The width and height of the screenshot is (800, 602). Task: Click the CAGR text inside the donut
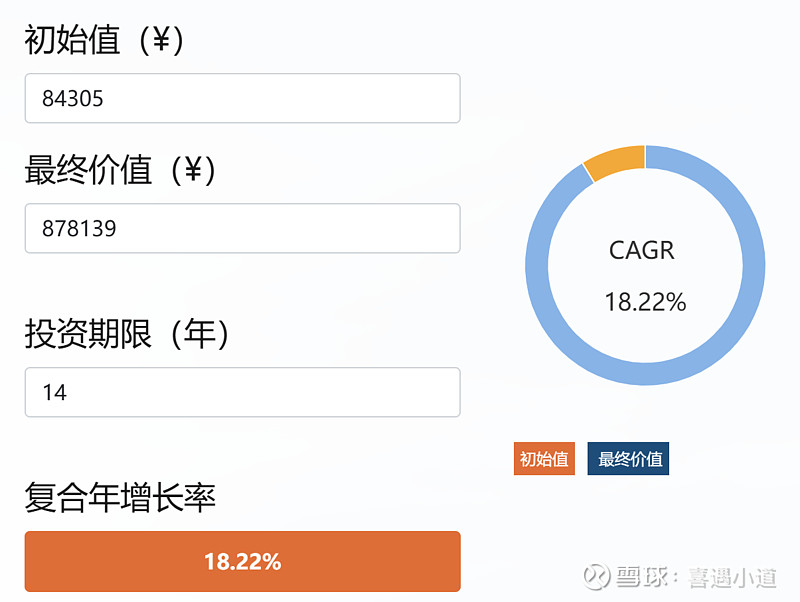(642, 250)
